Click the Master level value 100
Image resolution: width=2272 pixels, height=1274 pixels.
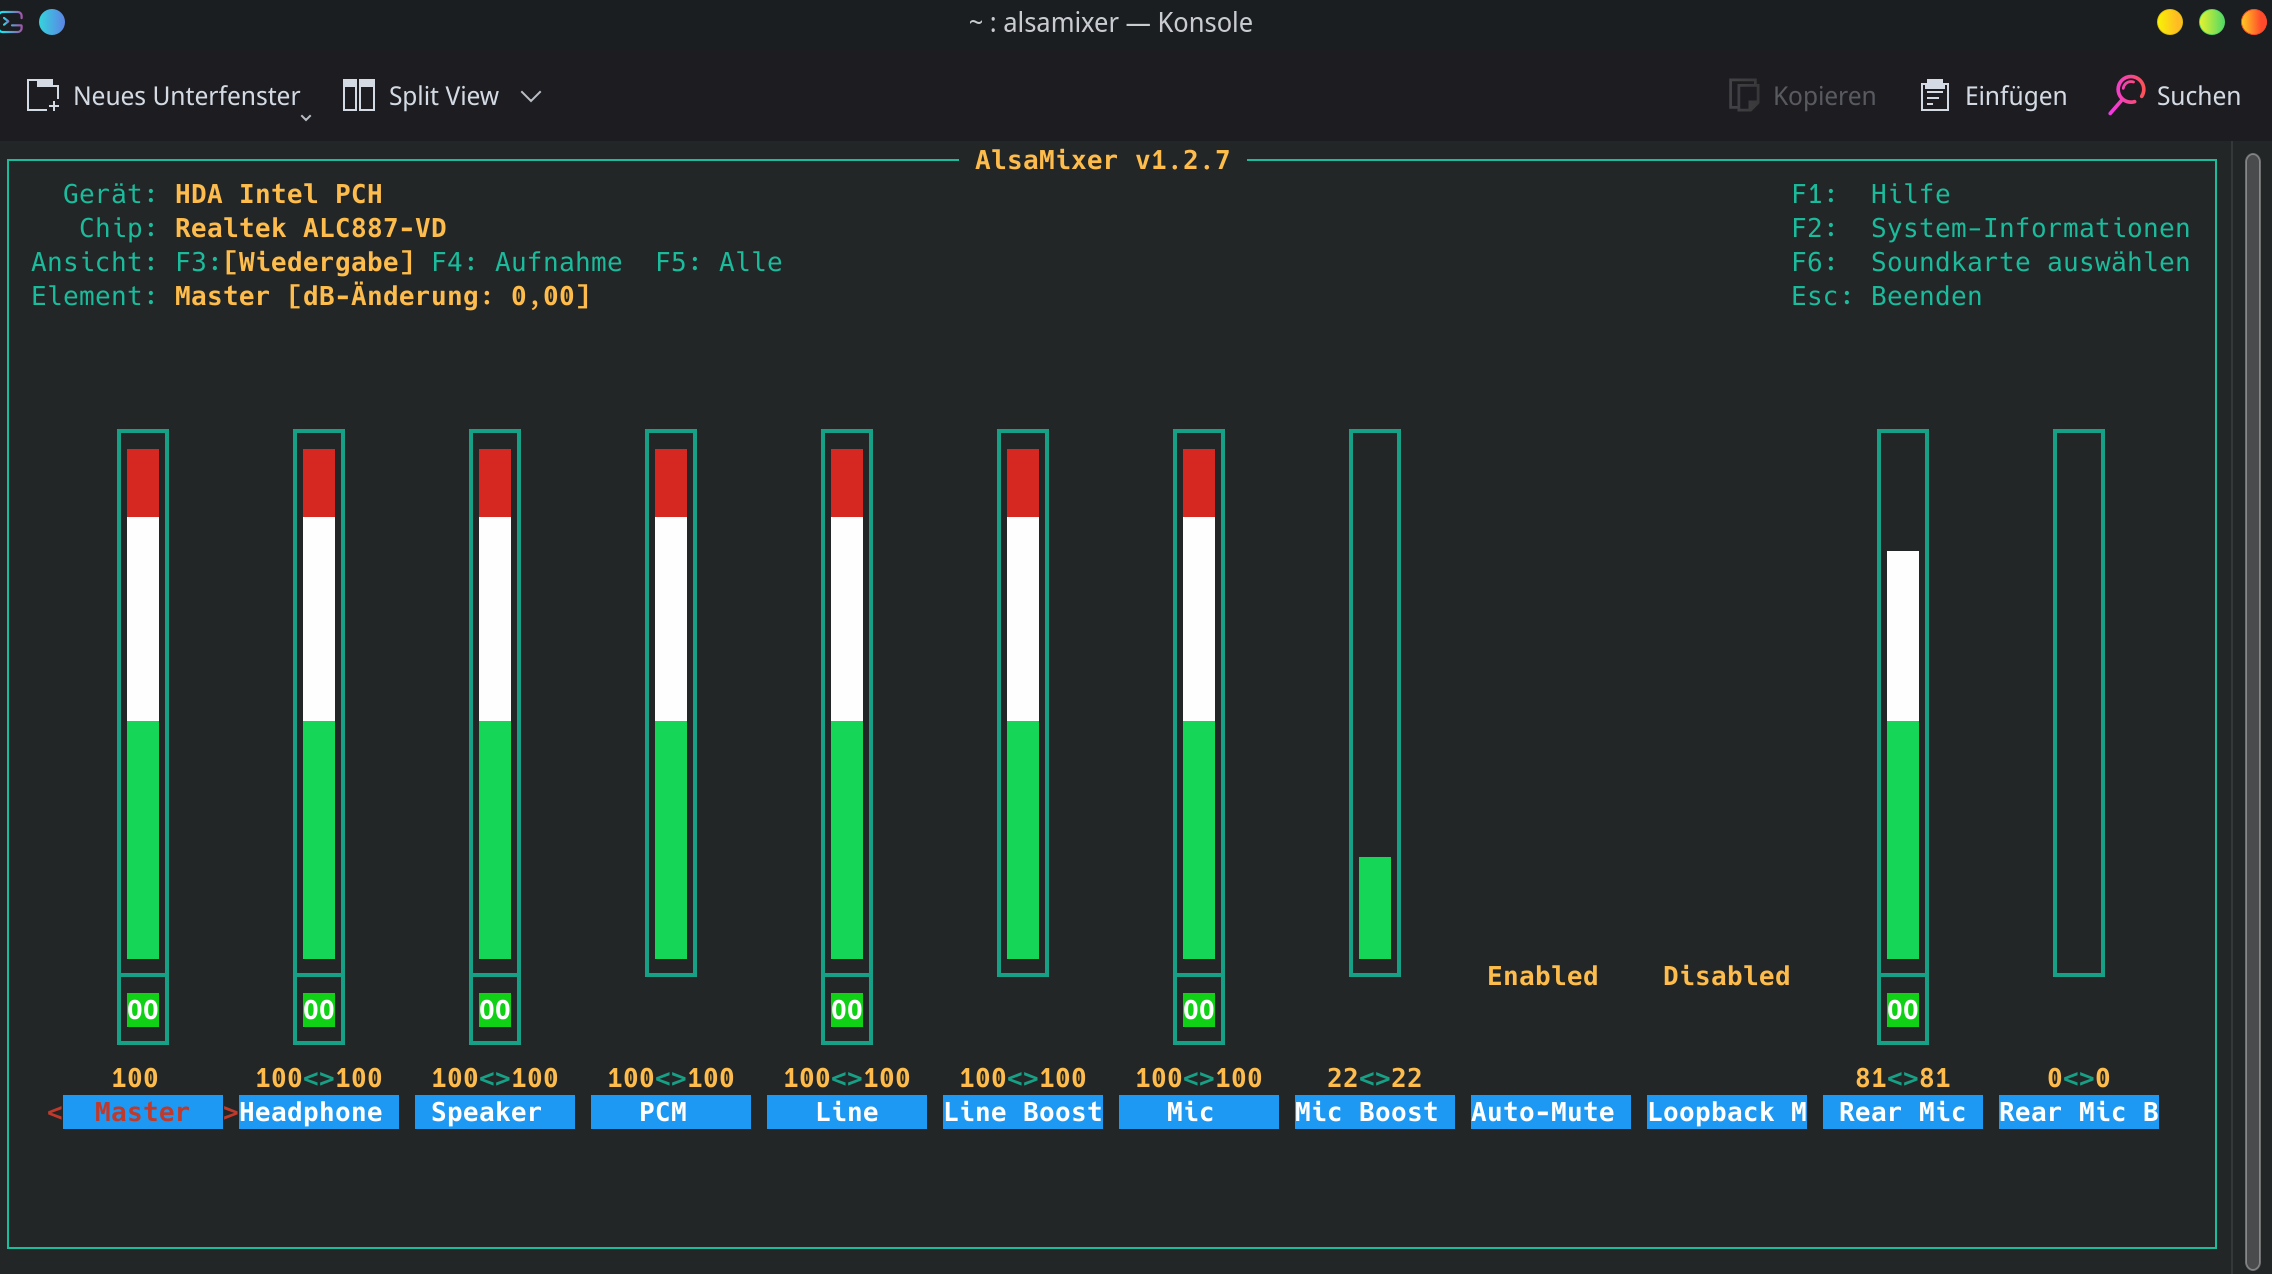coord(135,1078)
